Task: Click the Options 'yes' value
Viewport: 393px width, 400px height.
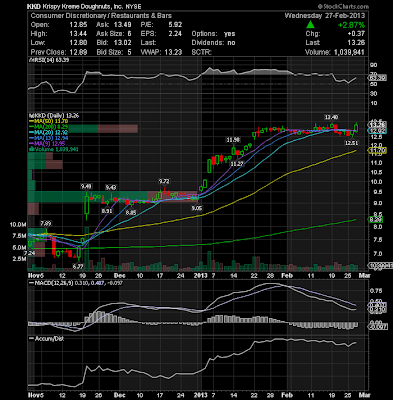Action: coord(230,34)
